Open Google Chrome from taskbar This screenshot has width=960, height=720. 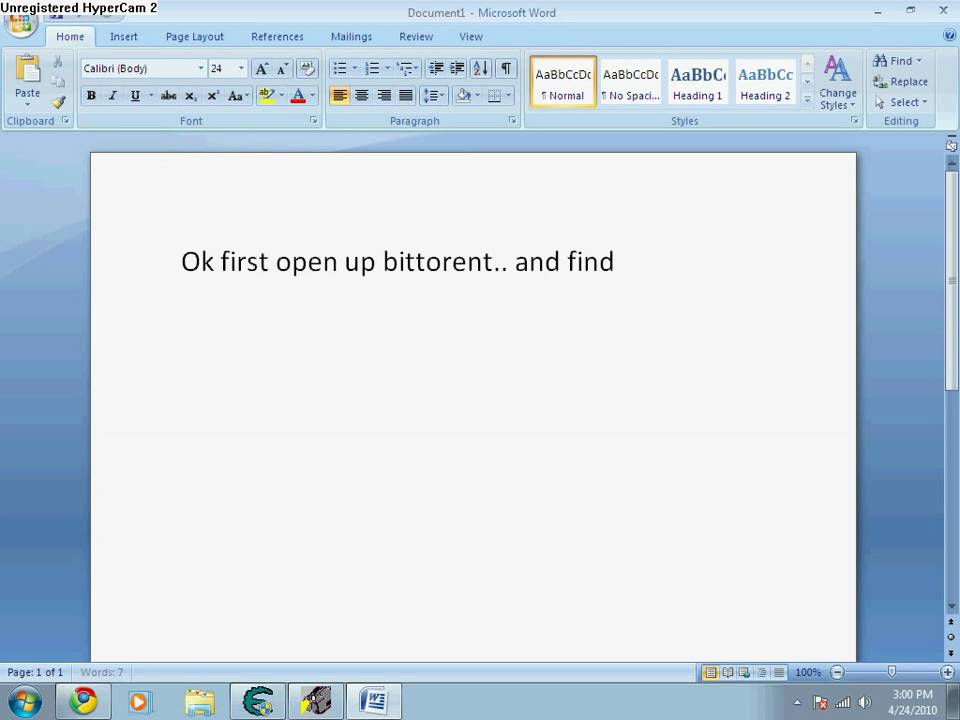(83, 700)
